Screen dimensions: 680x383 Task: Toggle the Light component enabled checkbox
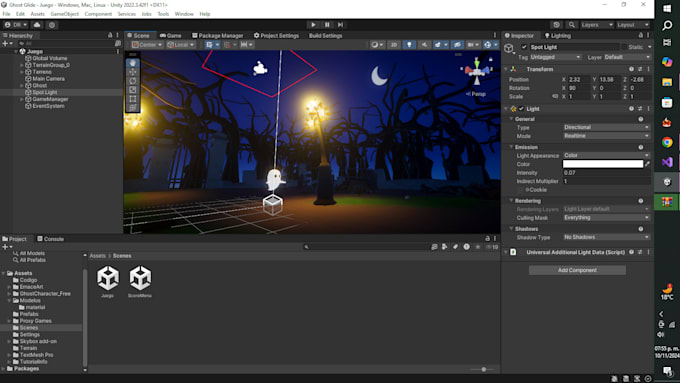coord(521,109)
